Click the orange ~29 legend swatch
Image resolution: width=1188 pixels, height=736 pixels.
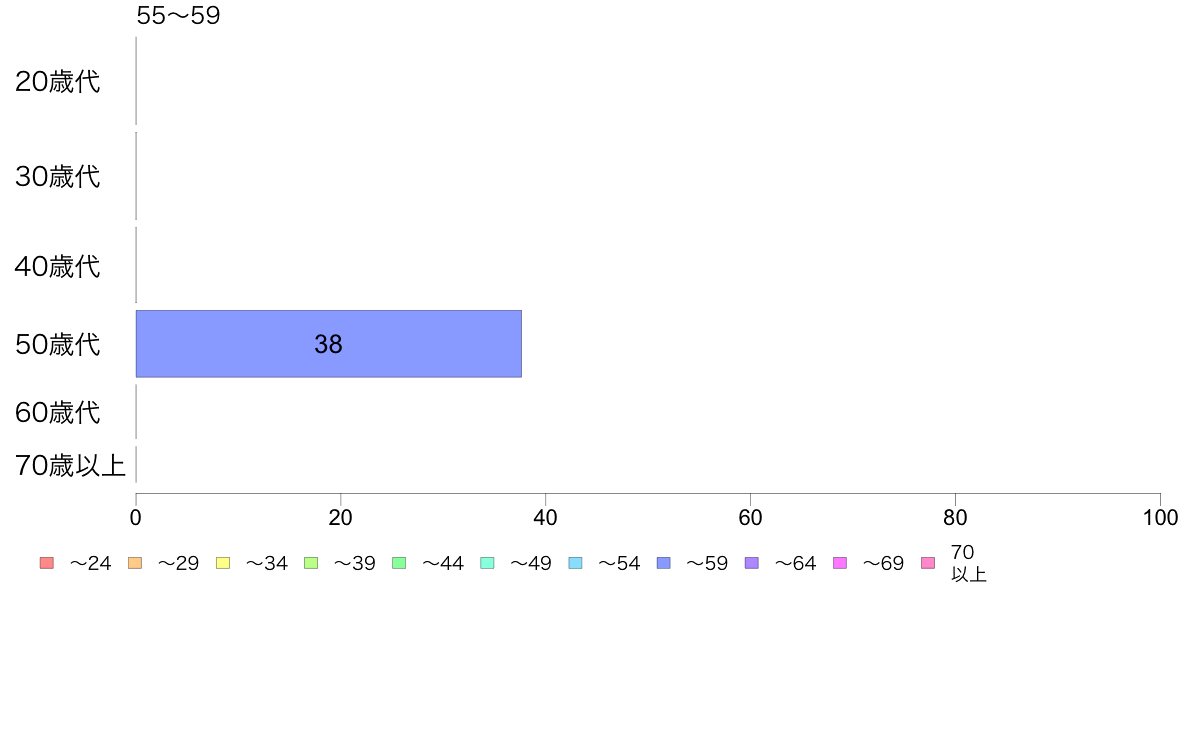[135, 563]
